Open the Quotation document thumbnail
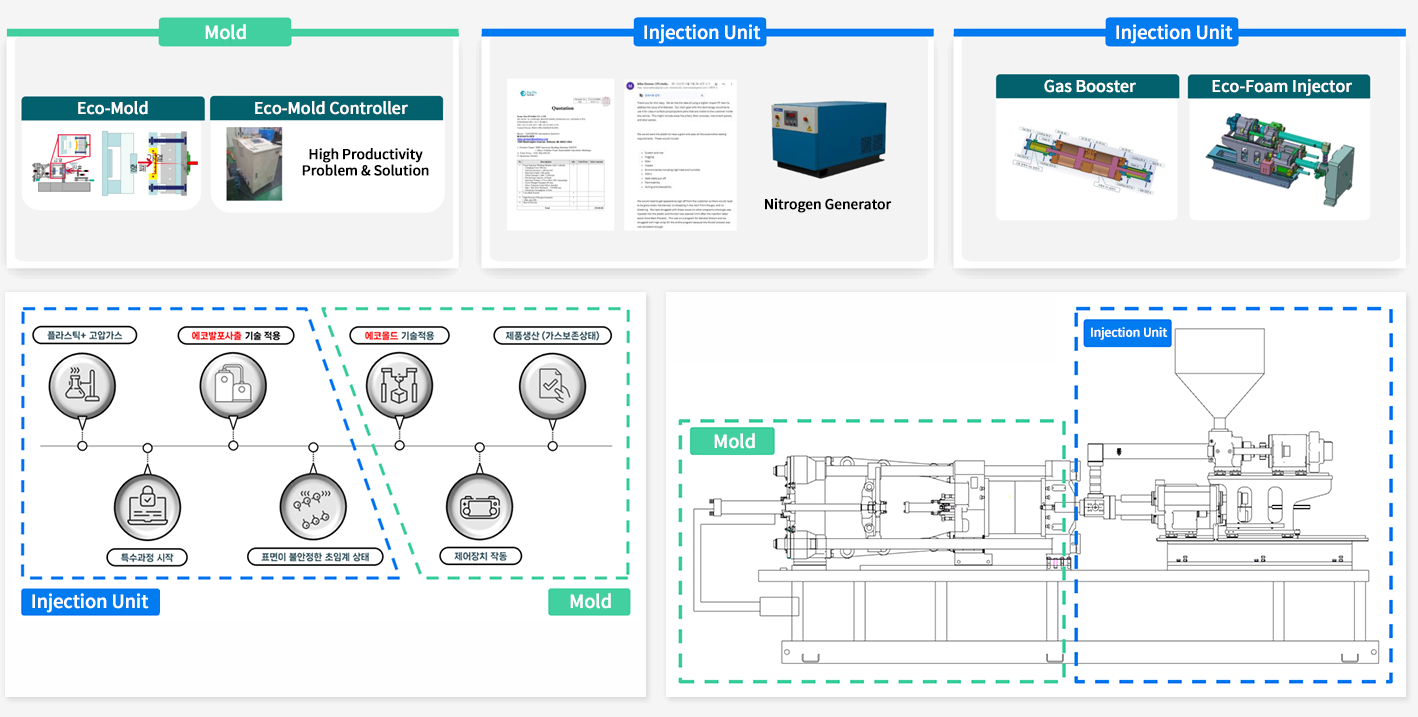This screenshot has width=1418, height=717. click(x=561, y=155)
